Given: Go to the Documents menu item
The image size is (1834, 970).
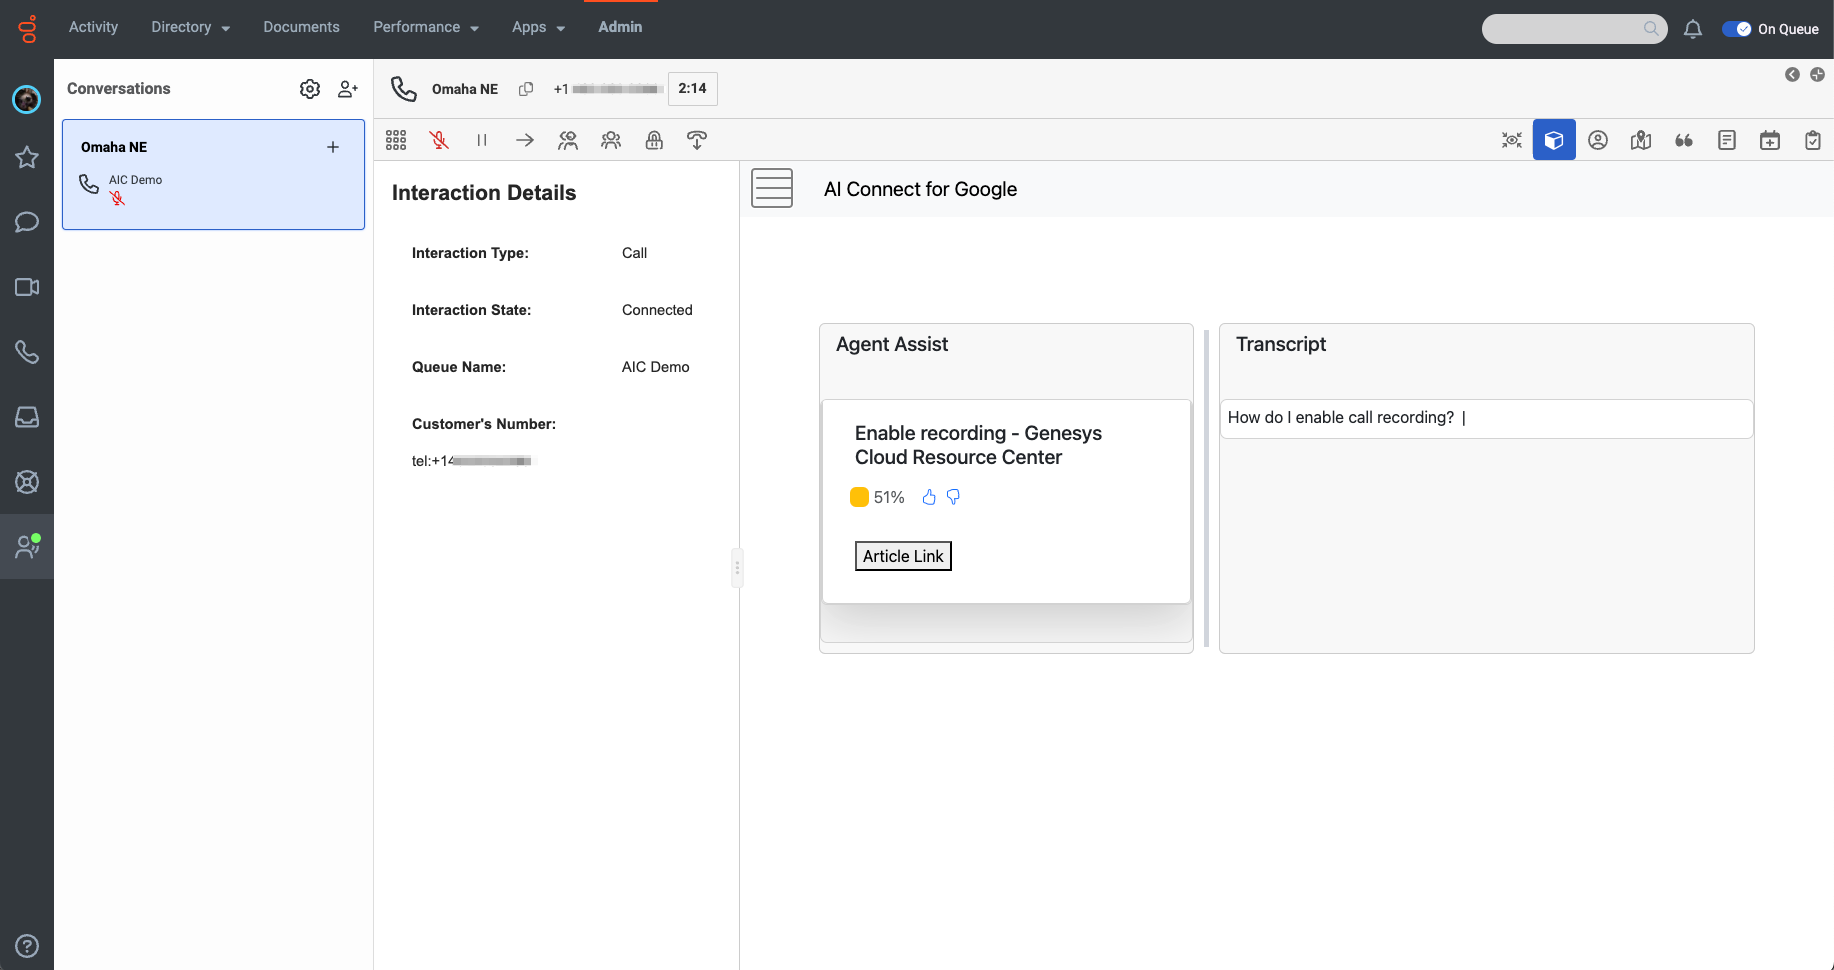Looking at the screenshot, I should pyautogui.click(x=301, y=27).
